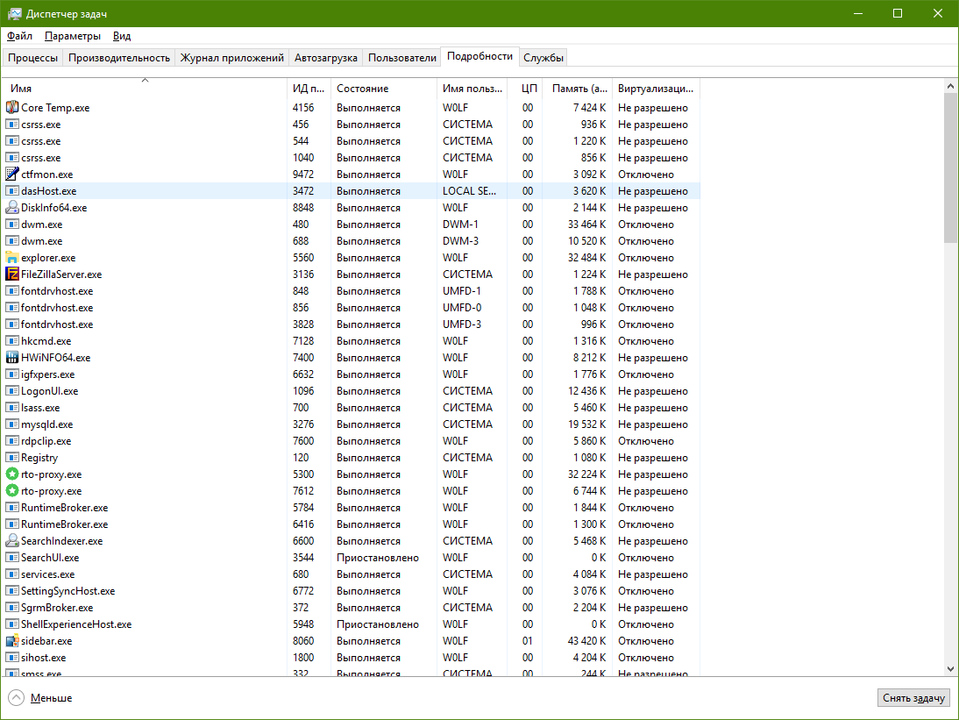Select fontdrvhost.exe with user UMFD-3
Screen dimensions: 959x720
pos(352,324)
